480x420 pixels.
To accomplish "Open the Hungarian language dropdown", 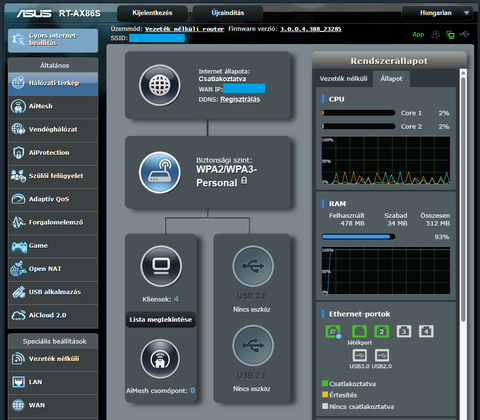I will point(438,13).
